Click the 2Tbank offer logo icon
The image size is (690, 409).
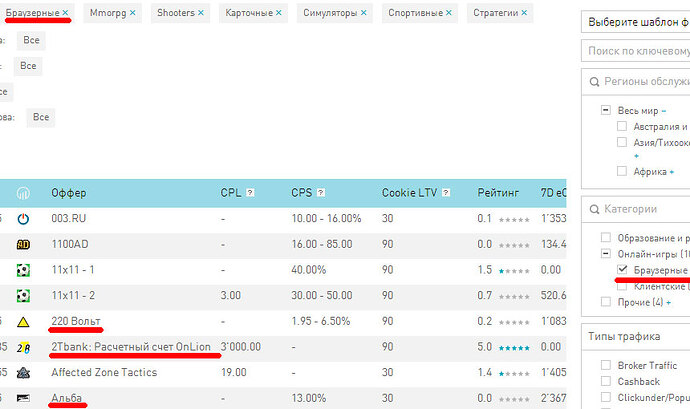pos(23,348)
